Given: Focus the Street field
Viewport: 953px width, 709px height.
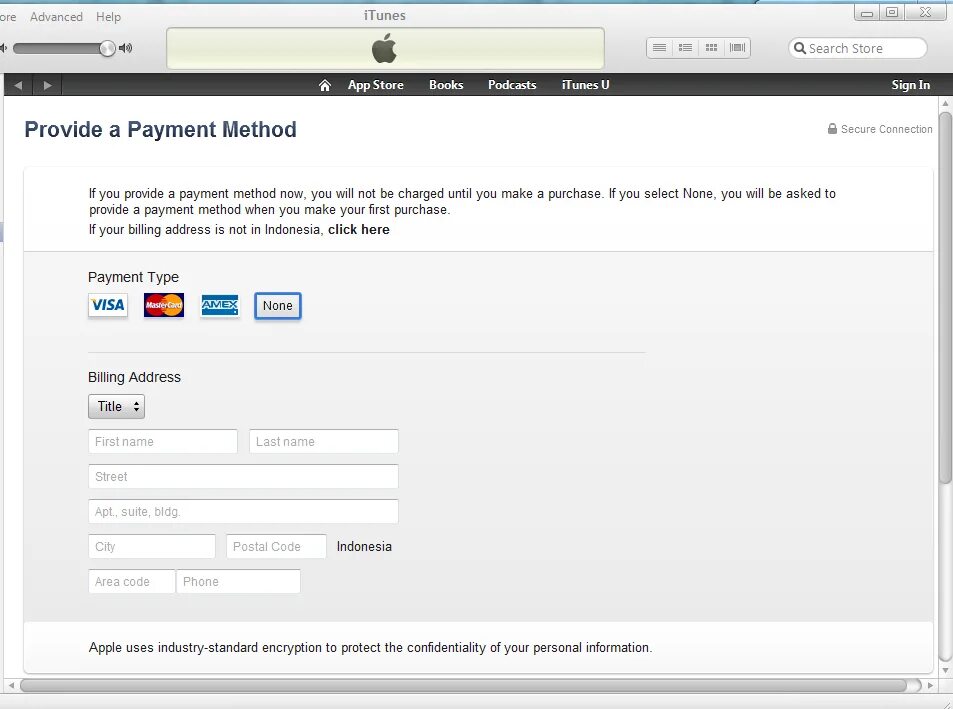Looking at the screenshot, I should click(x=243, y=477).
